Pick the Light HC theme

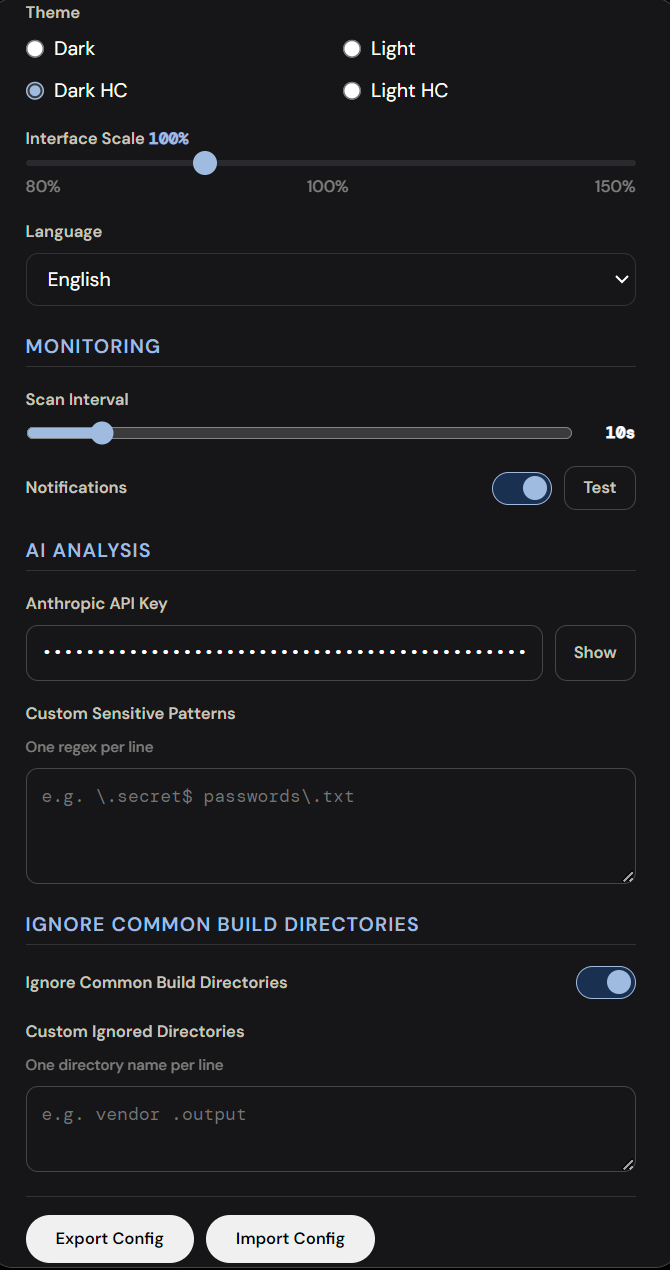tap(352, 91)
